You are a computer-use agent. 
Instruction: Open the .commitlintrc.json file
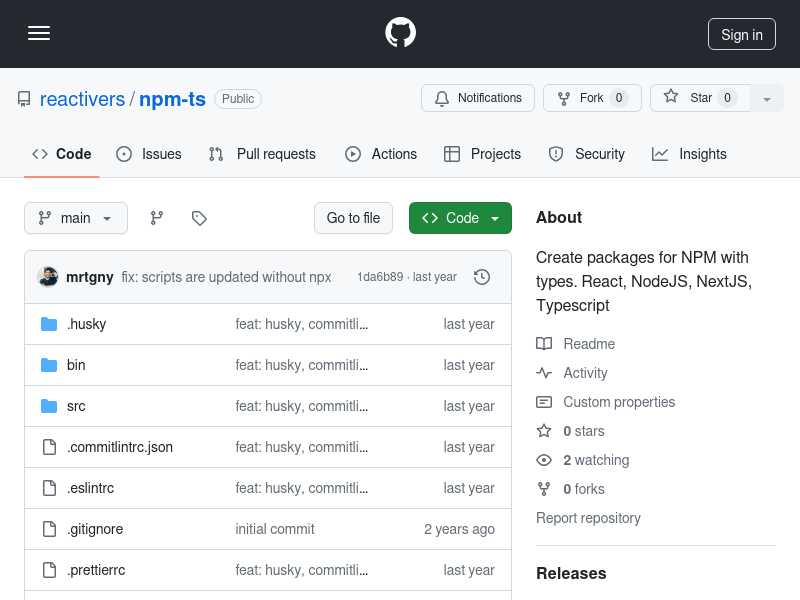tap(120, 447)
